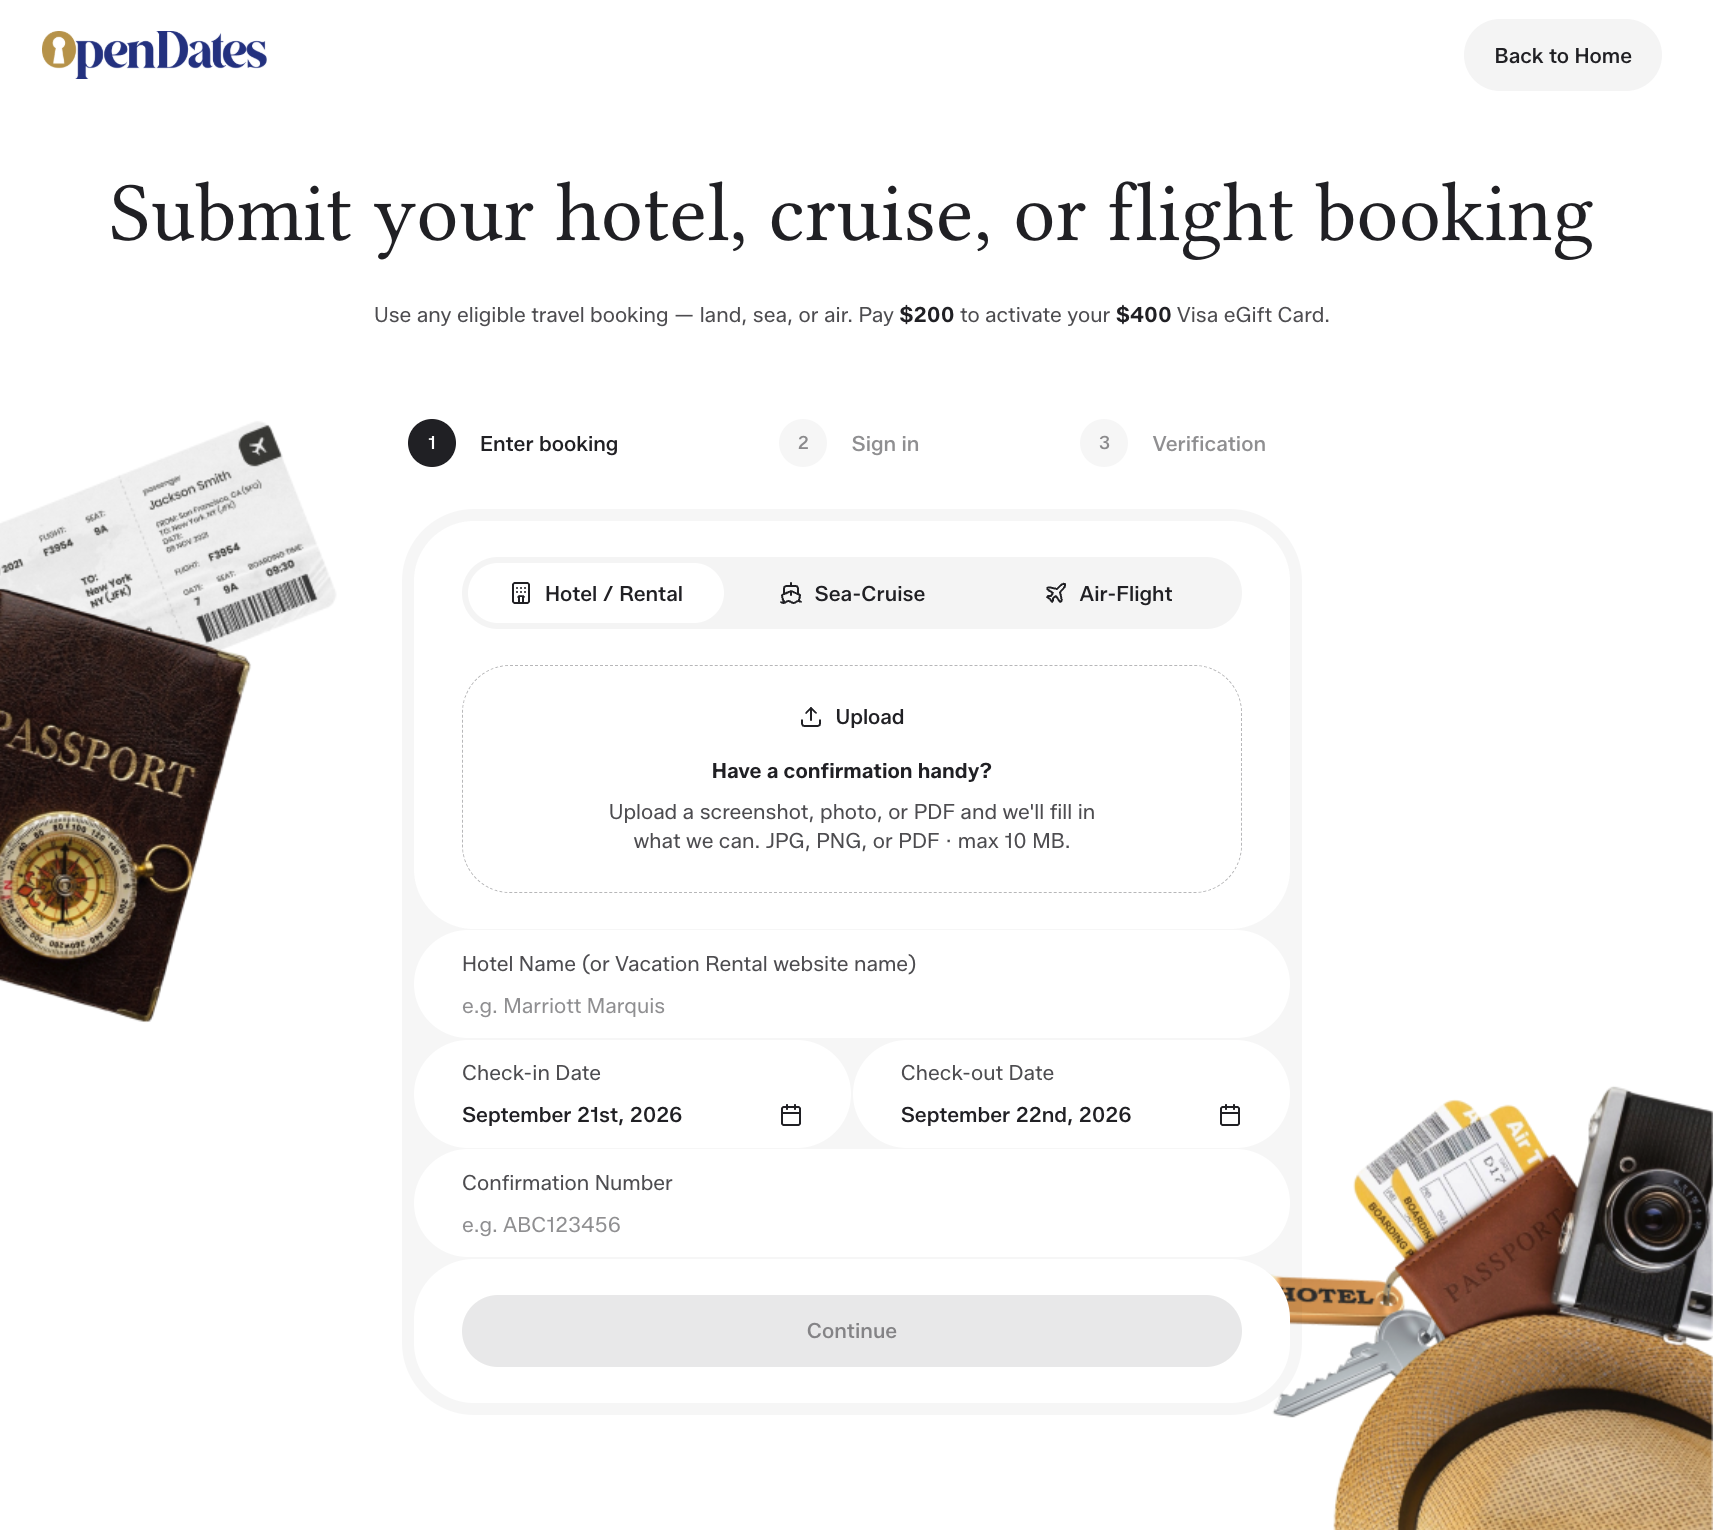Open the check-in date calendar icon
This screenshot has height=1530, width=1713.
click(791, 1115)
